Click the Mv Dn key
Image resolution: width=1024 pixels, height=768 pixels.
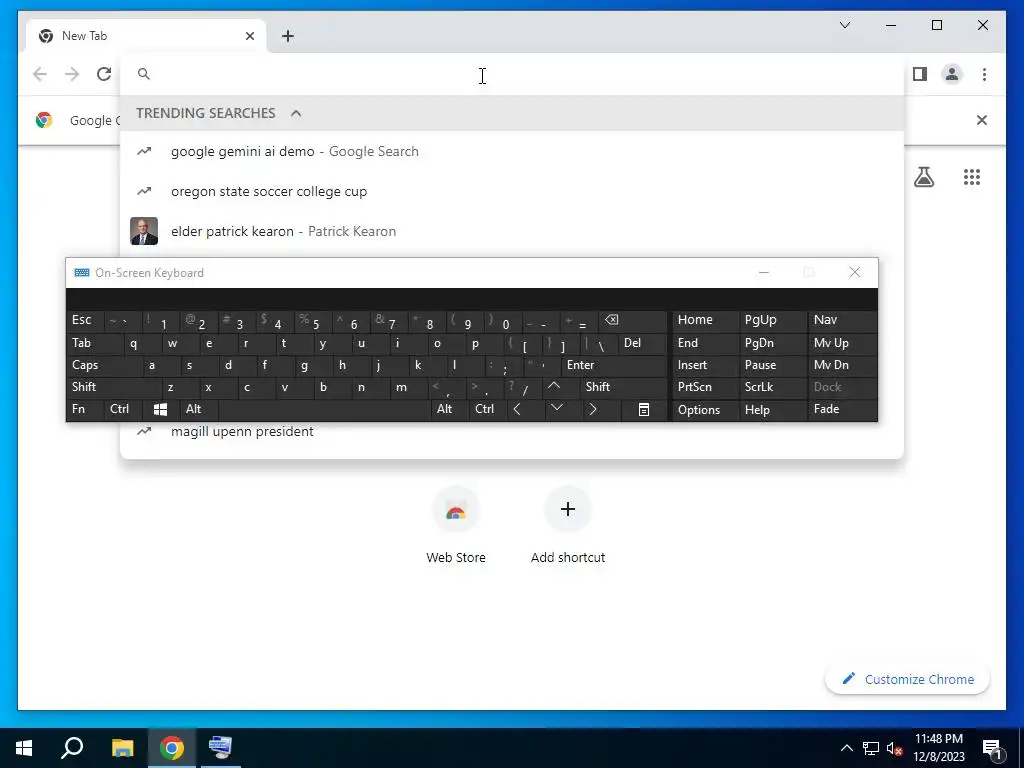pyautogui.click(x=842, y=365)
